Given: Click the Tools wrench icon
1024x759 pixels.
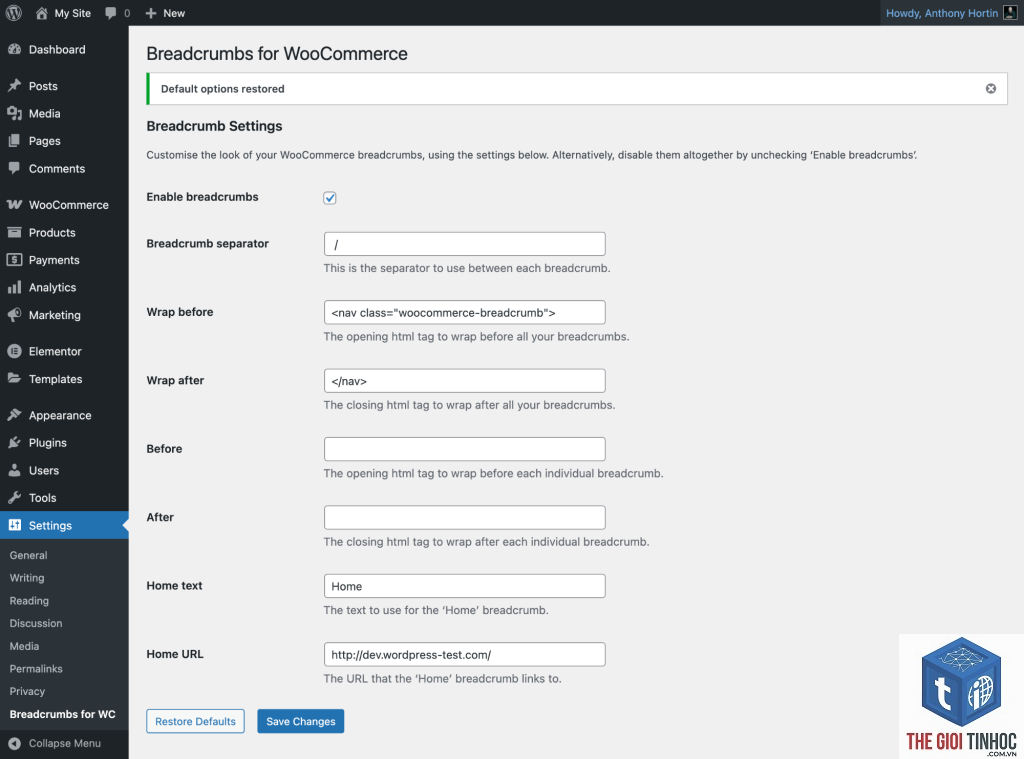Looking at the screenshot, I should point(14,498).
